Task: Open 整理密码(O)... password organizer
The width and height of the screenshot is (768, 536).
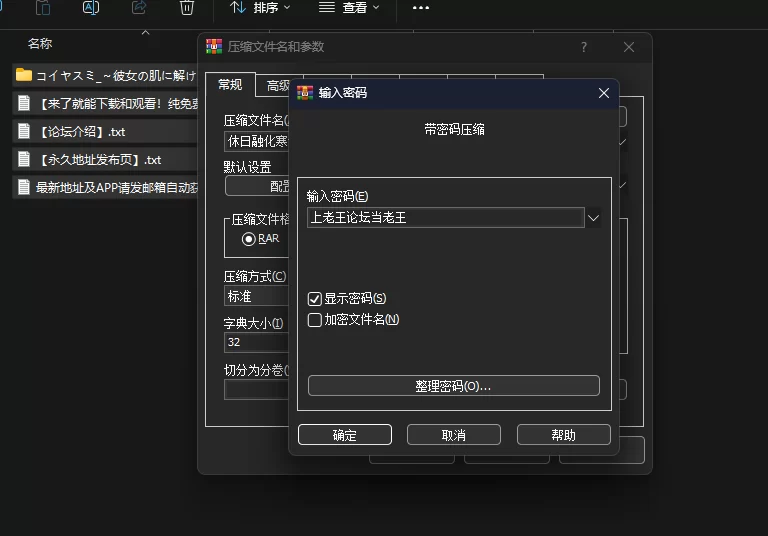Action: point(454,386)
